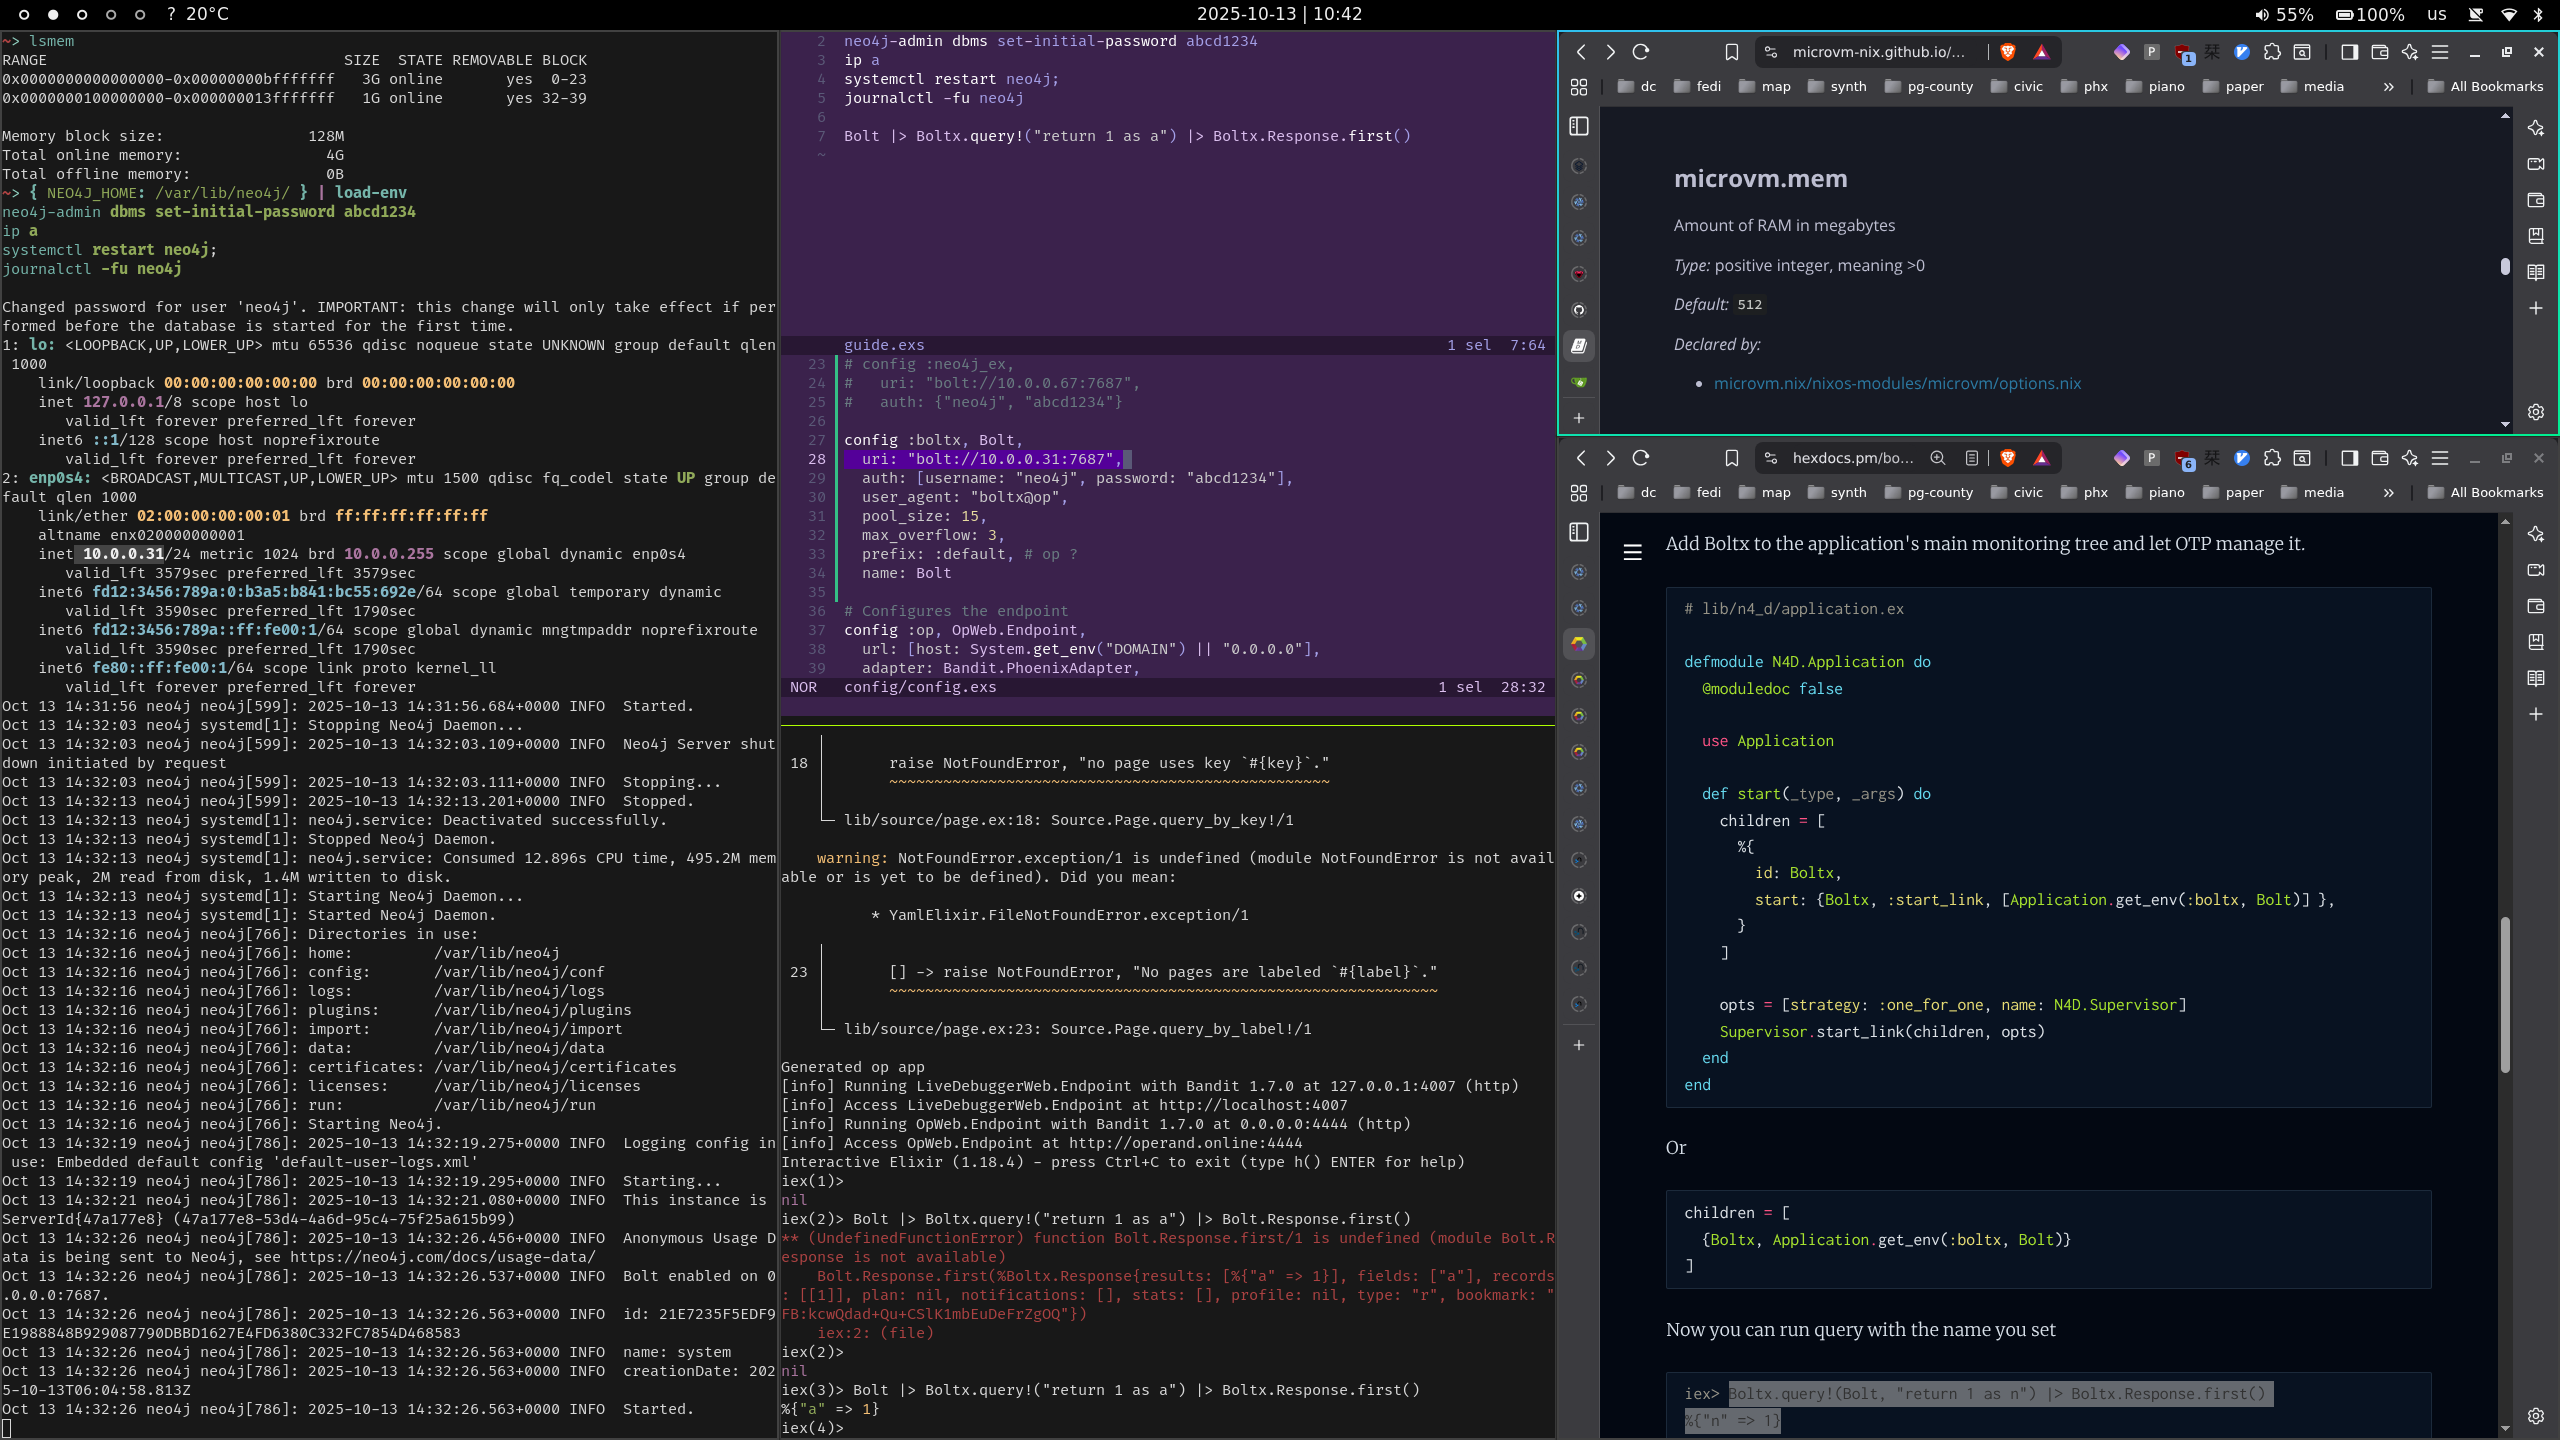Click the zoom magnifier in hexdocs address bar

tap(1938, 458)
